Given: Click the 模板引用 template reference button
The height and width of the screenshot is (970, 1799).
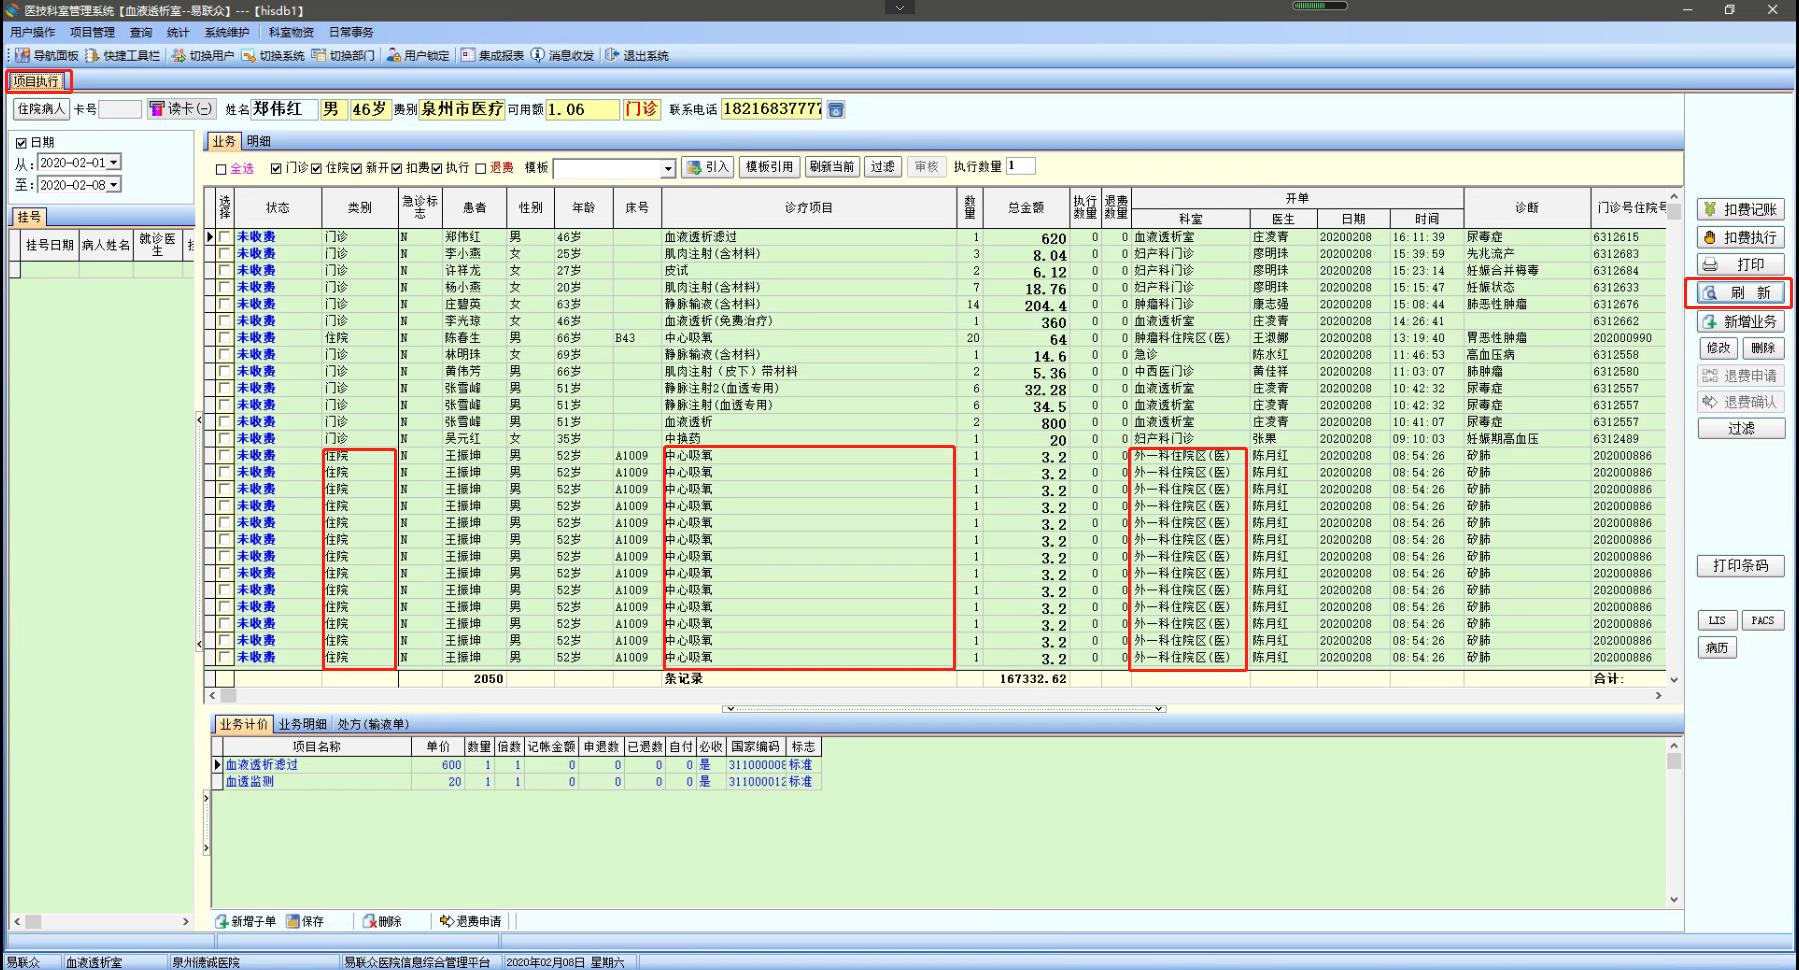Looking at the screenshot, I should pyautogui.click(x=769, y=167).
